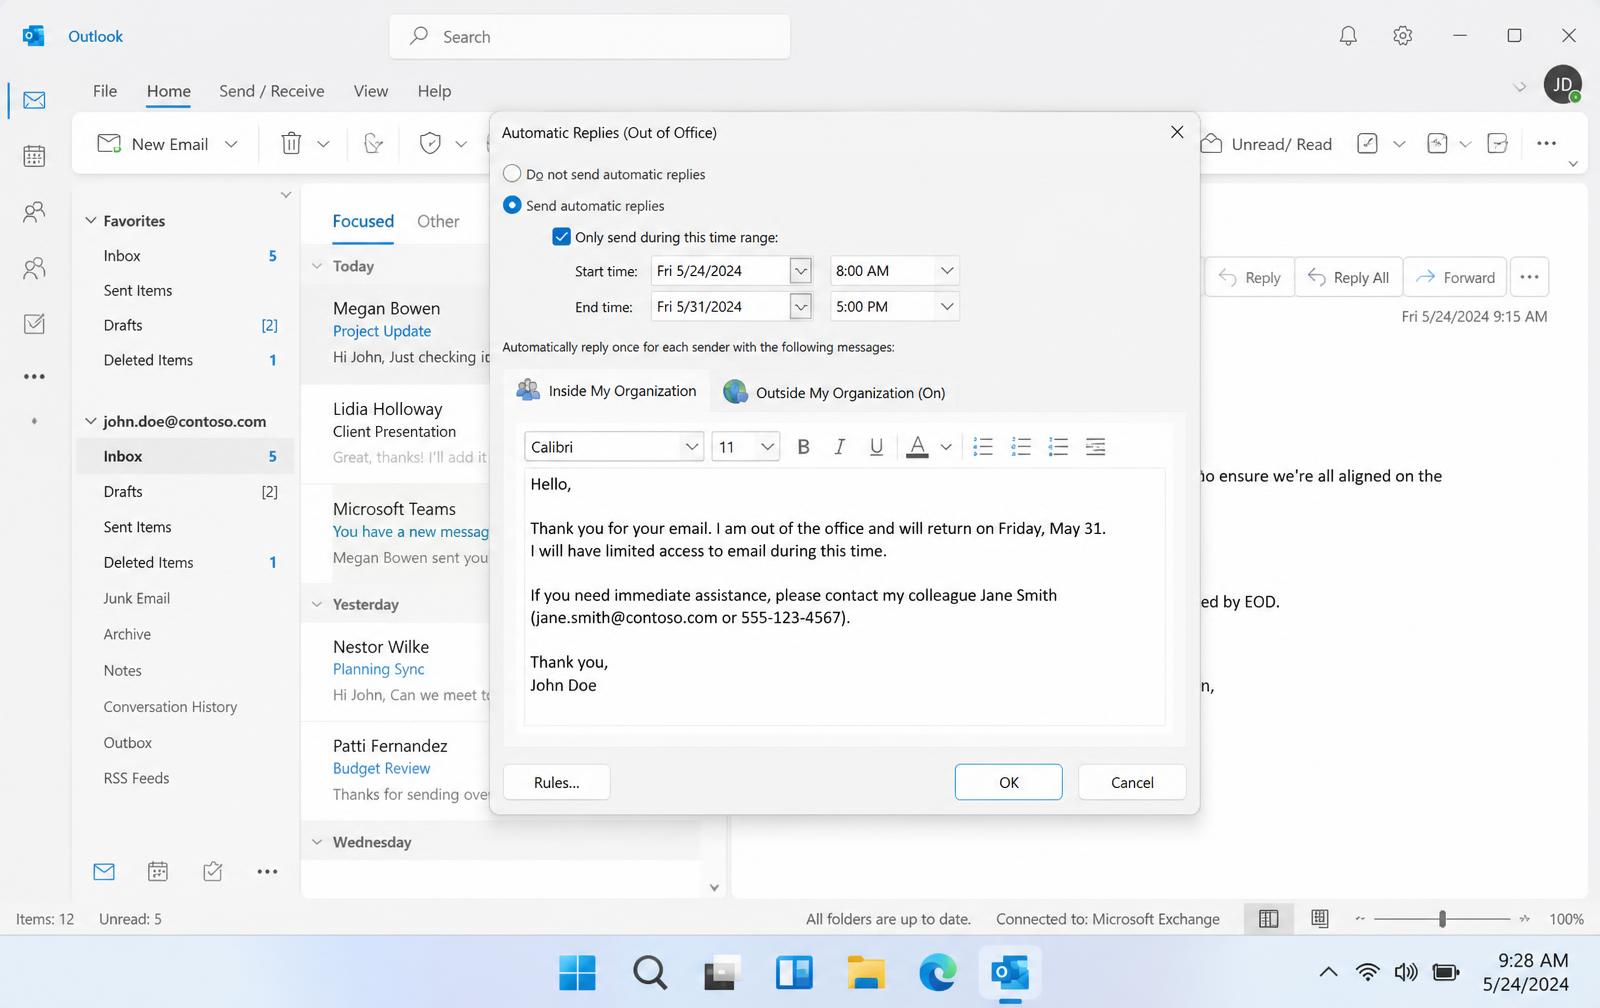This screenshot has height=1008, width=1600.
Task: Collapse the Favorites folder group
Action: point(91,221)
